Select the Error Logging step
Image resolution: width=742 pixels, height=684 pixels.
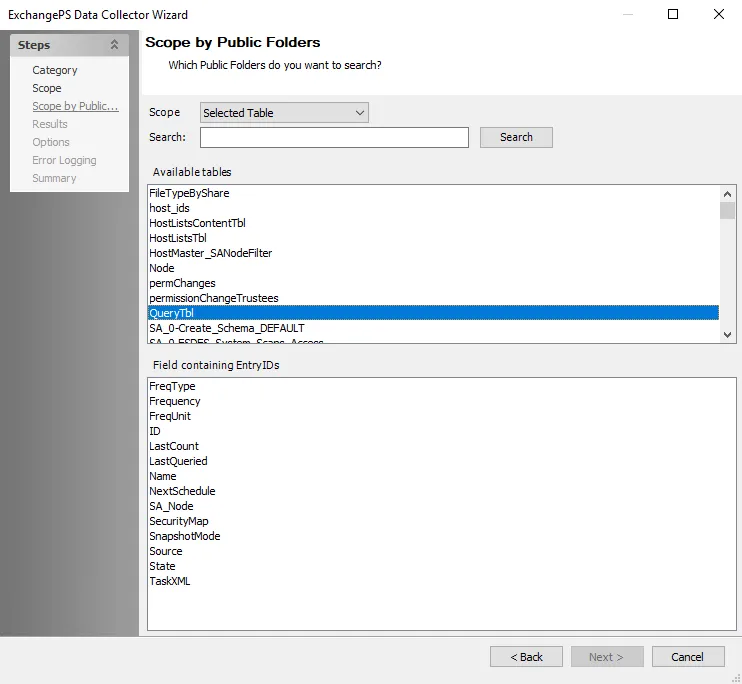[x=64, y=160]
